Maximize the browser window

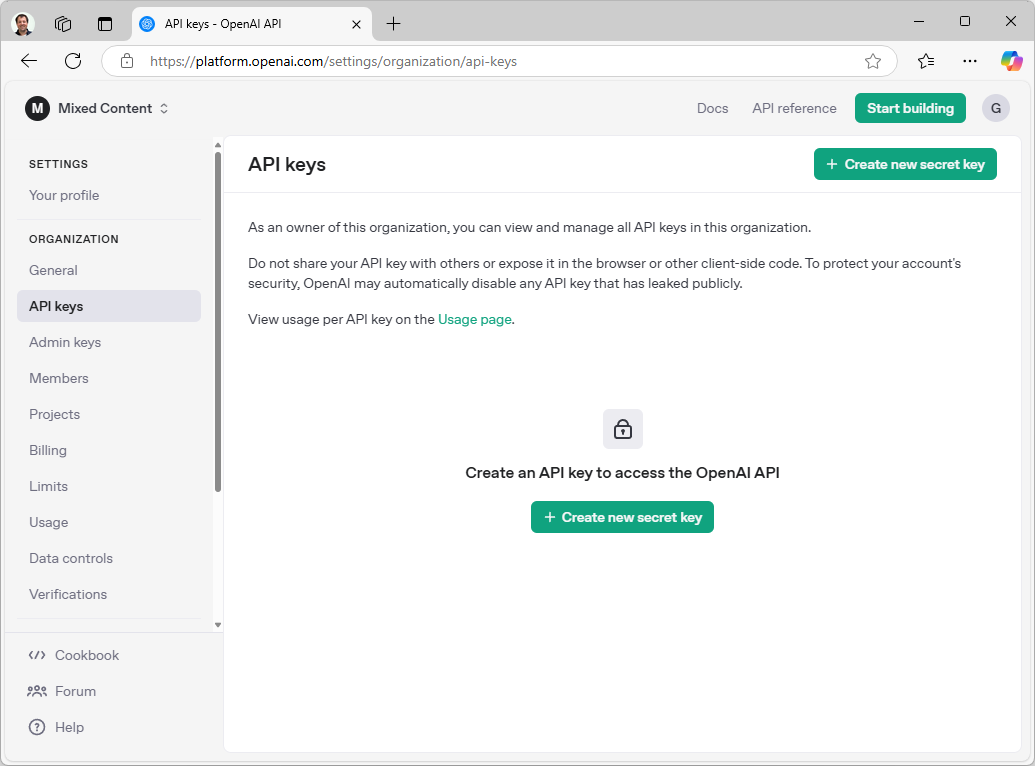965,22
